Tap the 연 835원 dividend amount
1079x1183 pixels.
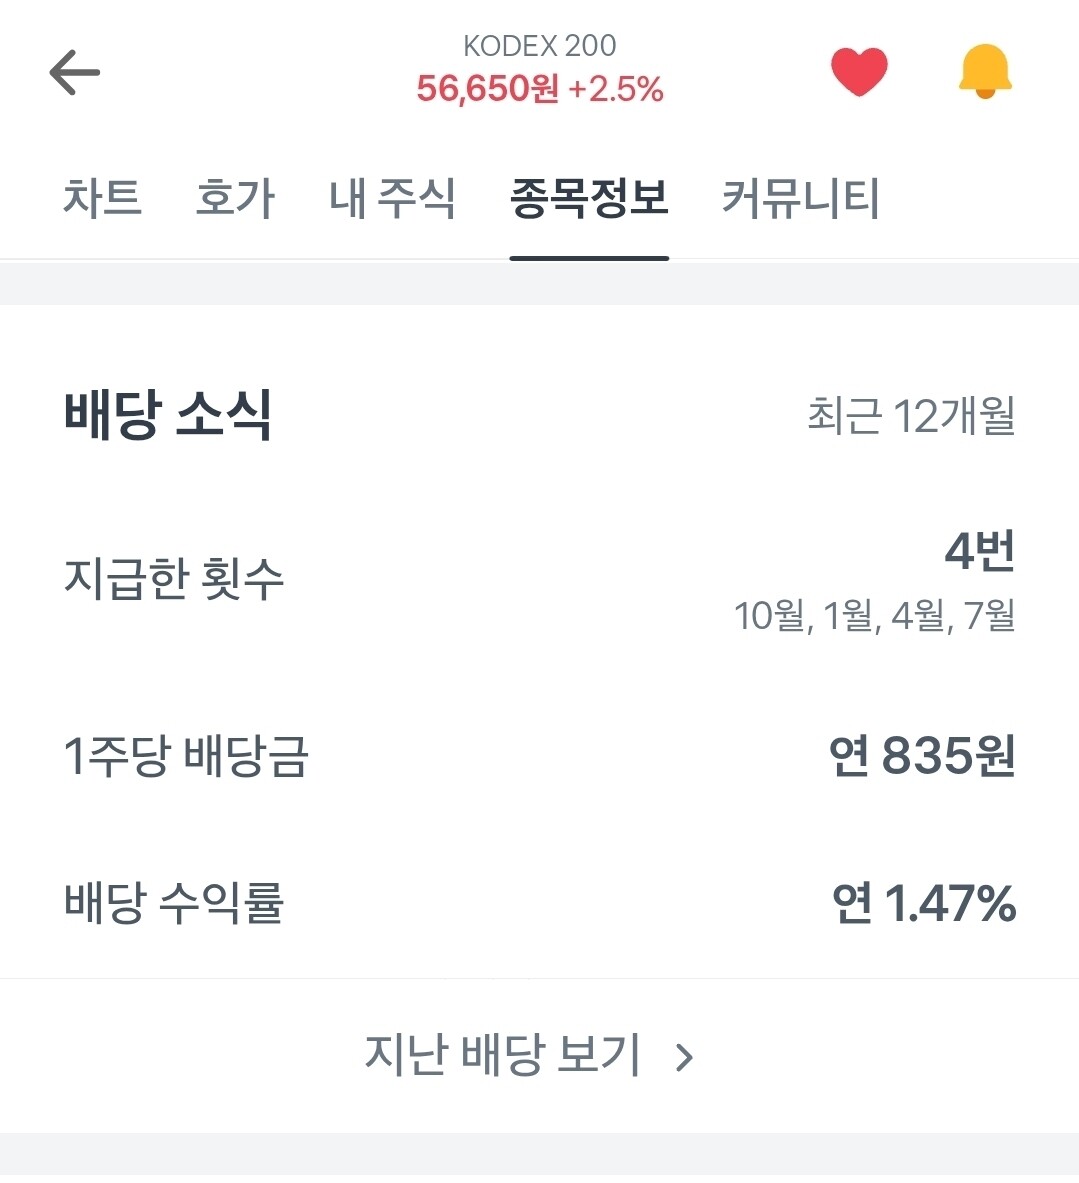(922, 756)
